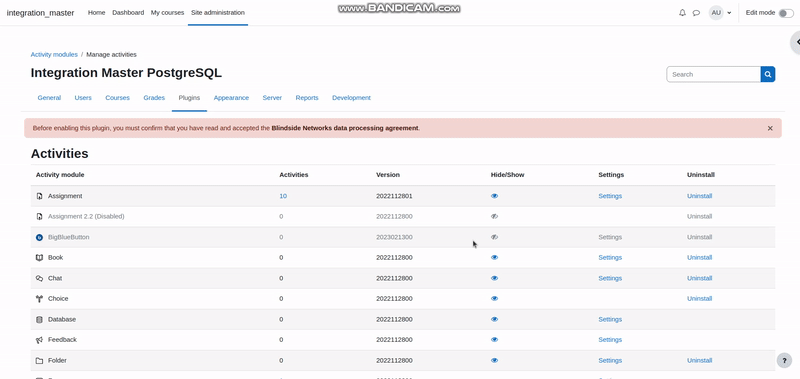Click the BigBlueButton module icon
The height and width of the screenshot is (379, 800).
click(39, 237)
